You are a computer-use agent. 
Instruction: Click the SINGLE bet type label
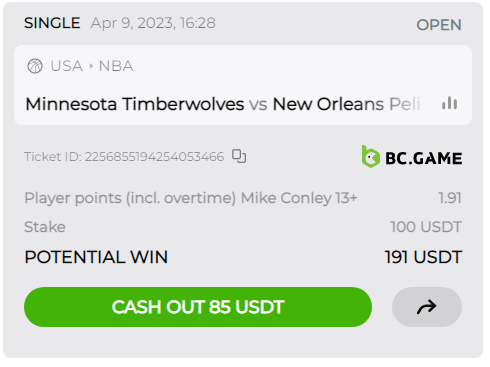click(52, 23)
